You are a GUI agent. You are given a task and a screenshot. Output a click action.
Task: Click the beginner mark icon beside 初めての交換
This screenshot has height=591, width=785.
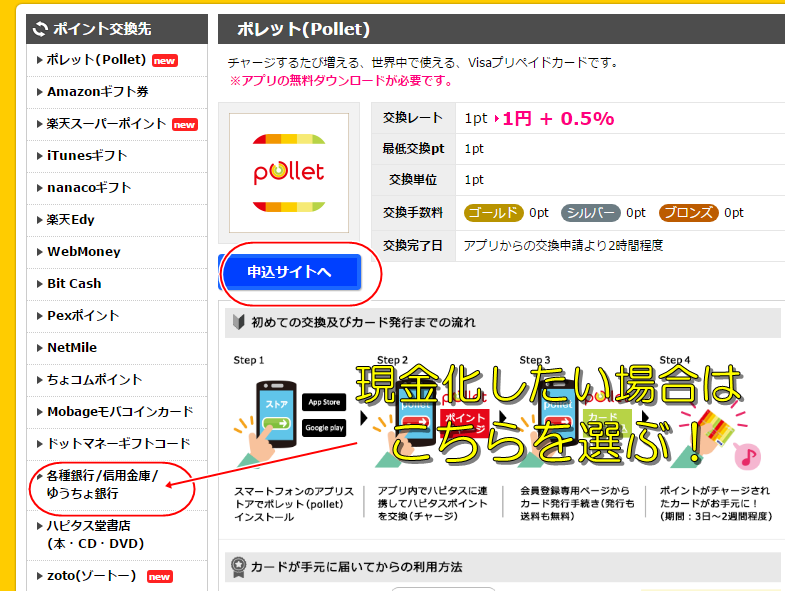click(x=239, y=322)
